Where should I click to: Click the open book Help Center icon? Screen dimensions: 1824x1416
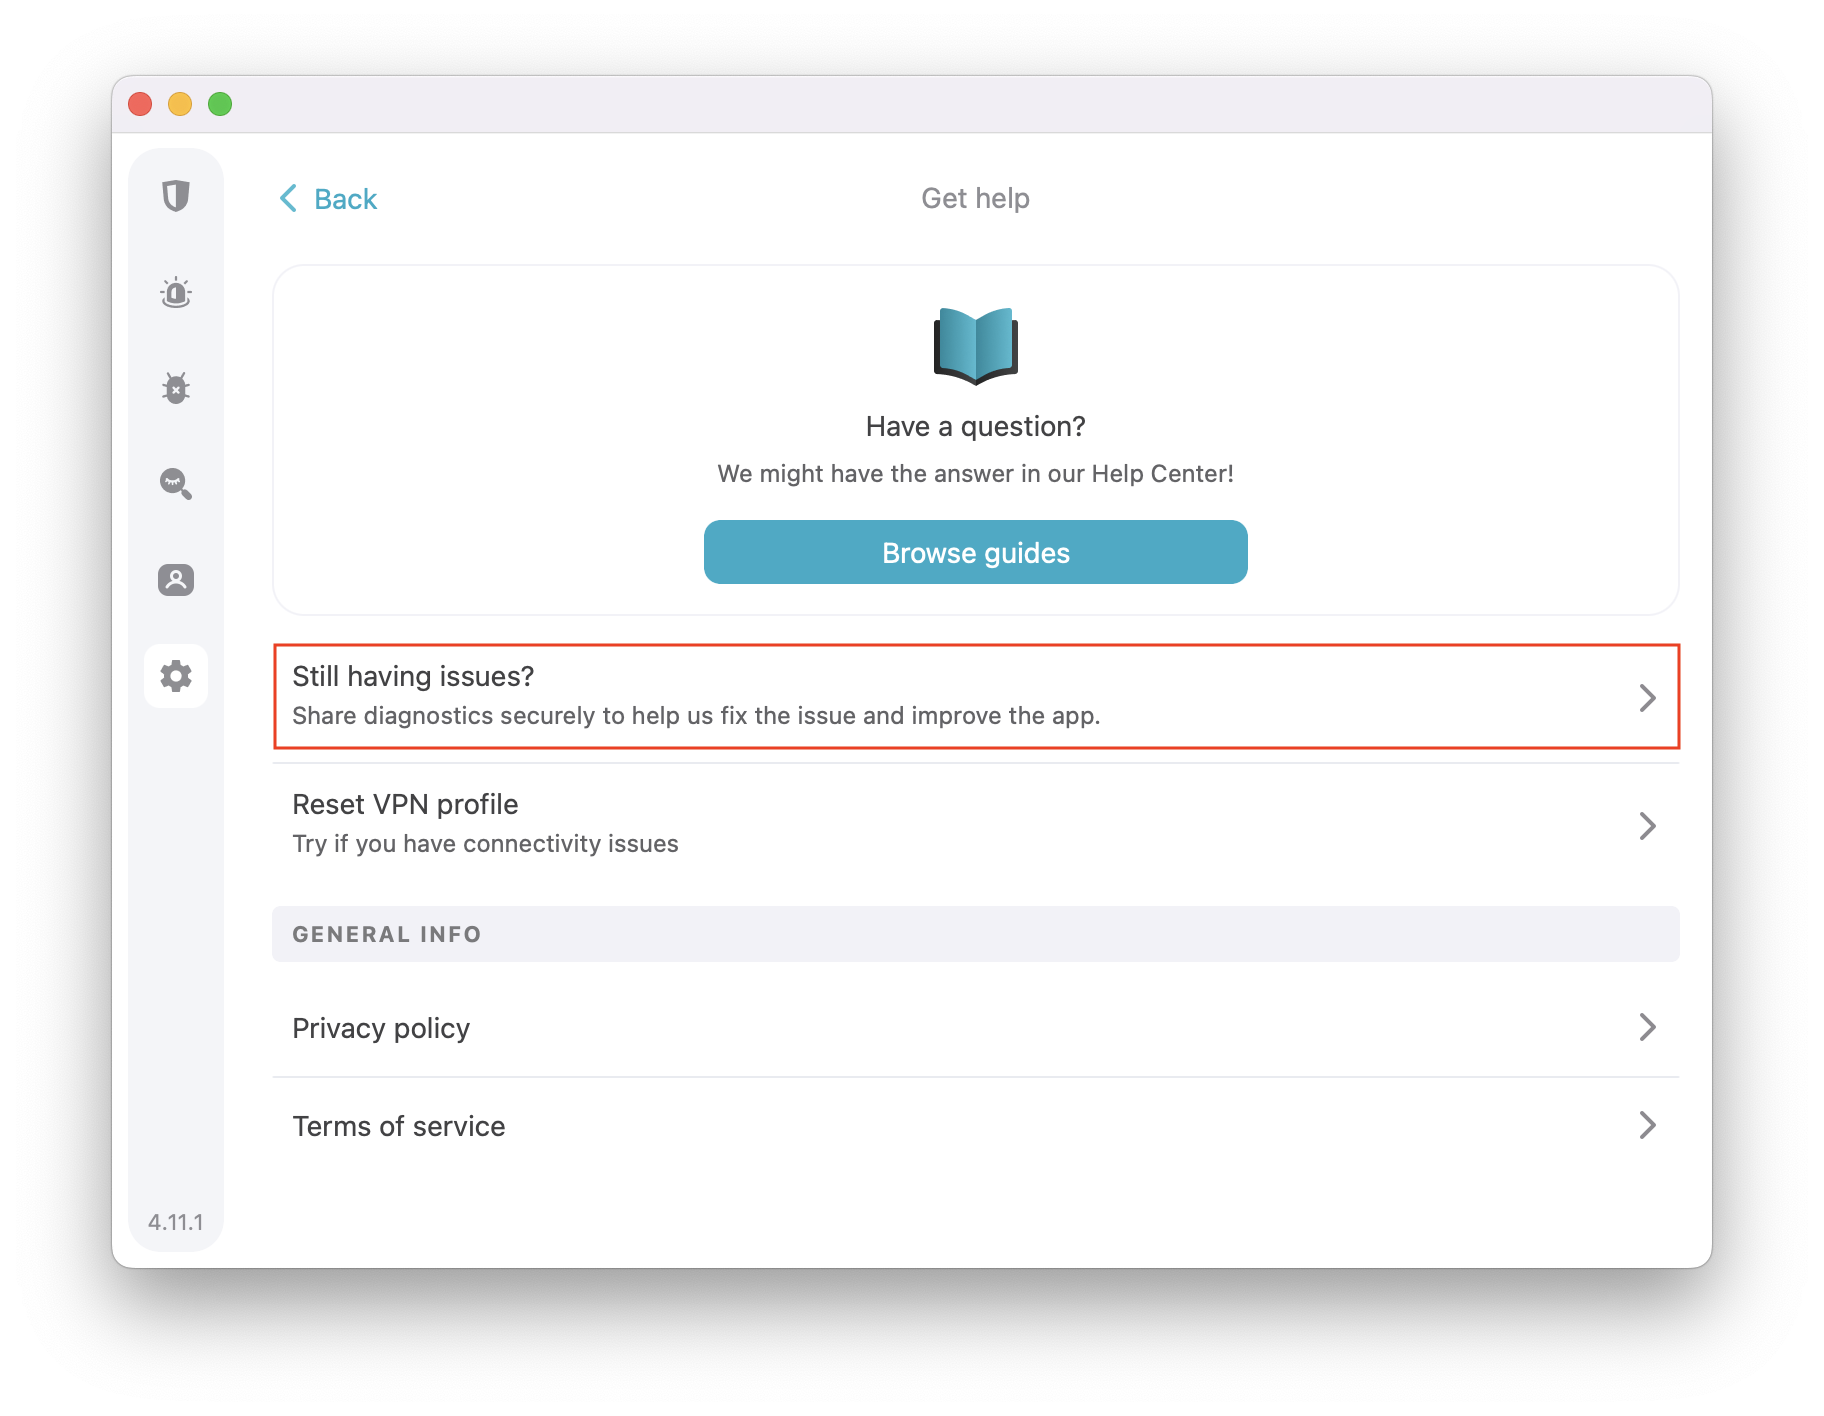point(975,346)
